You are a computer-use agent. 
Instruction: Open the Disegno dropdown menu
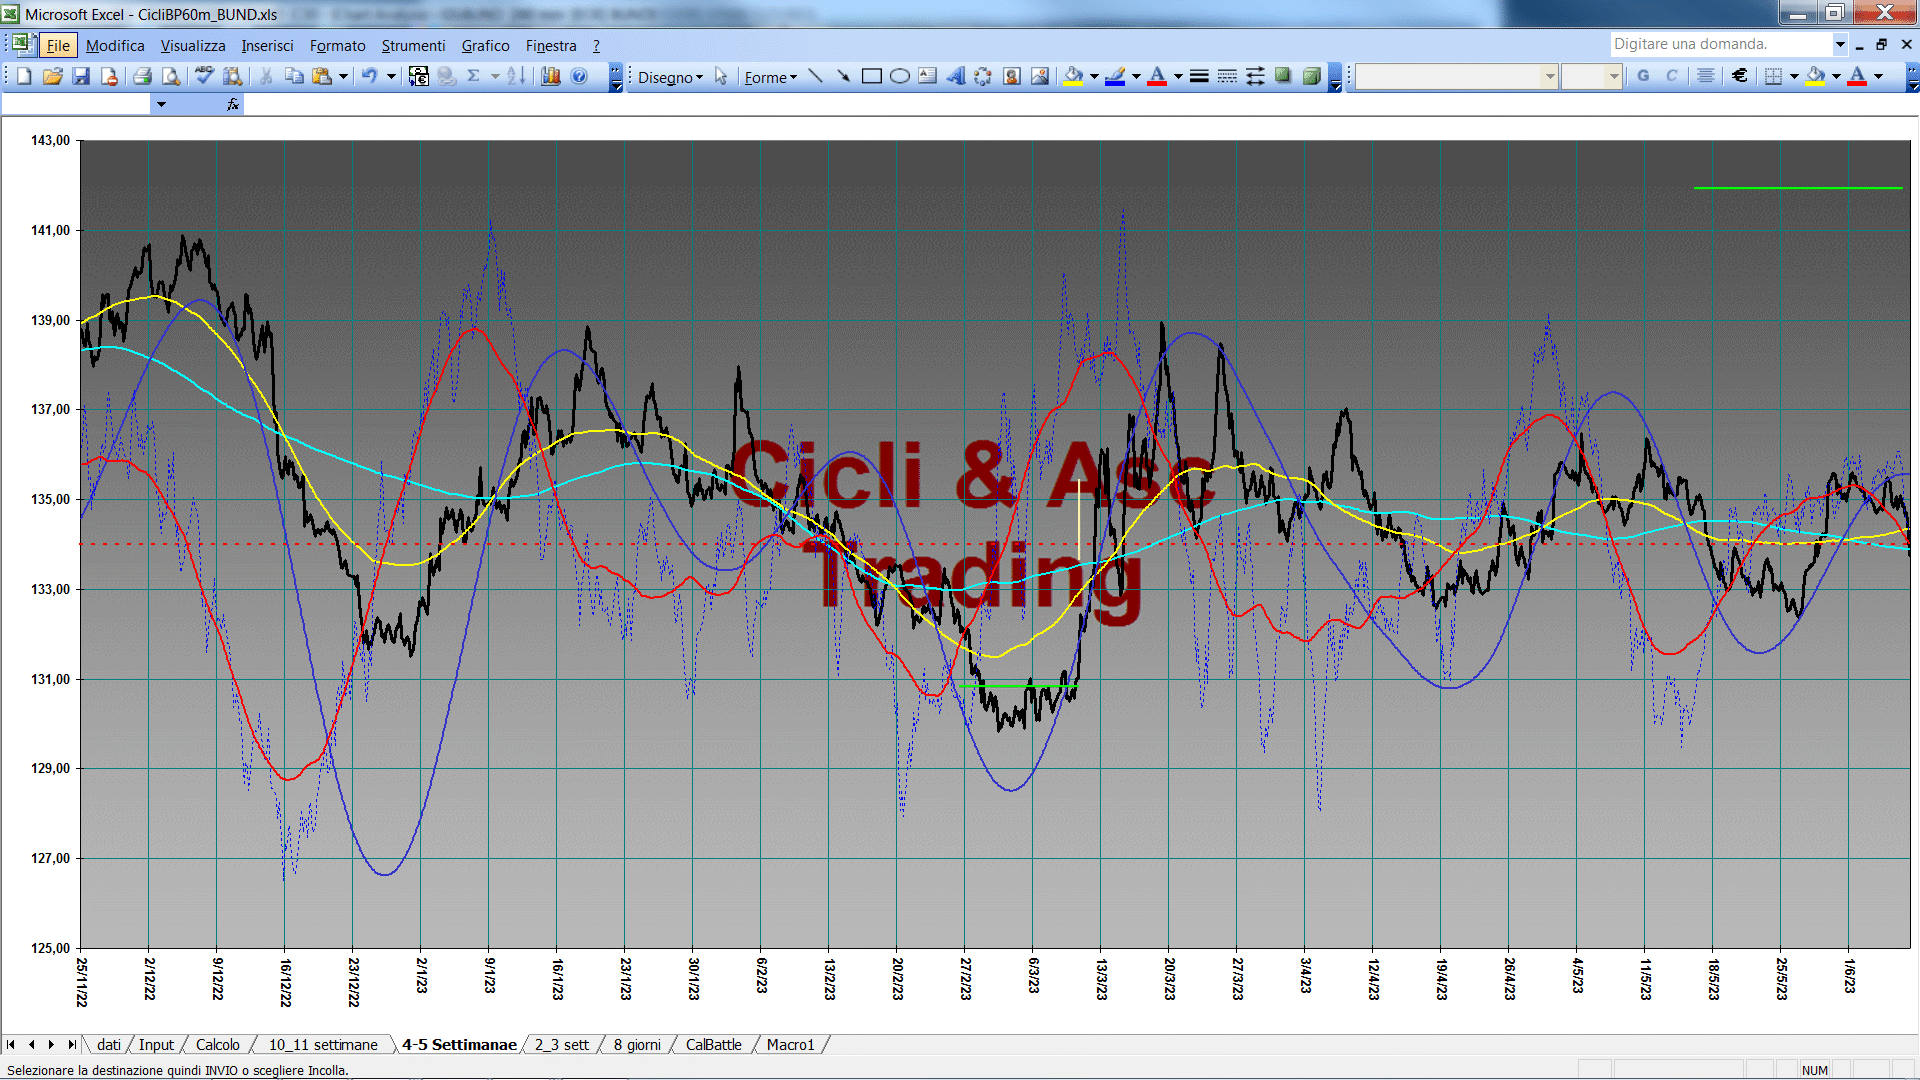coord(670,77)
